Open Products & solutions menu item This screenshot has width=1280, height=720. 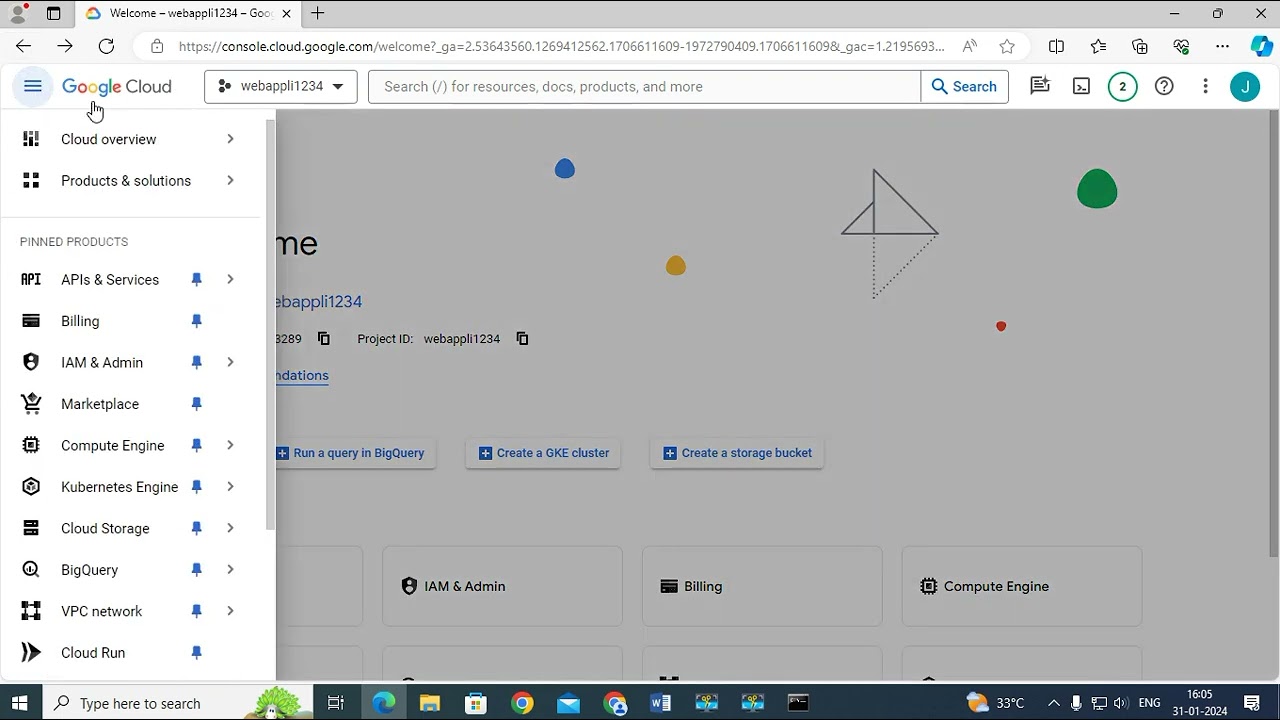(x=132, y=181)
